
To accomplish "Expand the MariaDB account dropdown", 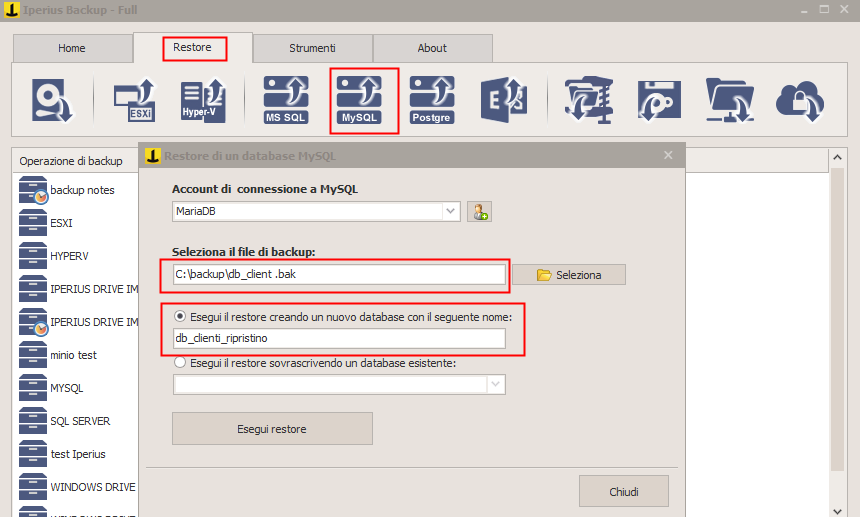I will click(450, 211).
